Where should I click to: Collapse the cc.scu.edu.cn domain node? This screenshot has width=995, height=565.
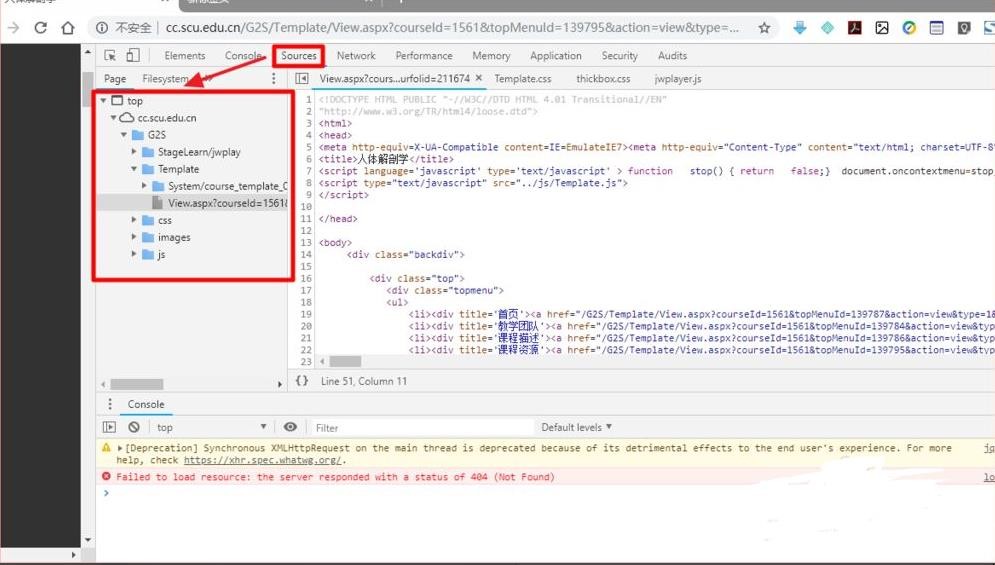[x=114, y=117]
